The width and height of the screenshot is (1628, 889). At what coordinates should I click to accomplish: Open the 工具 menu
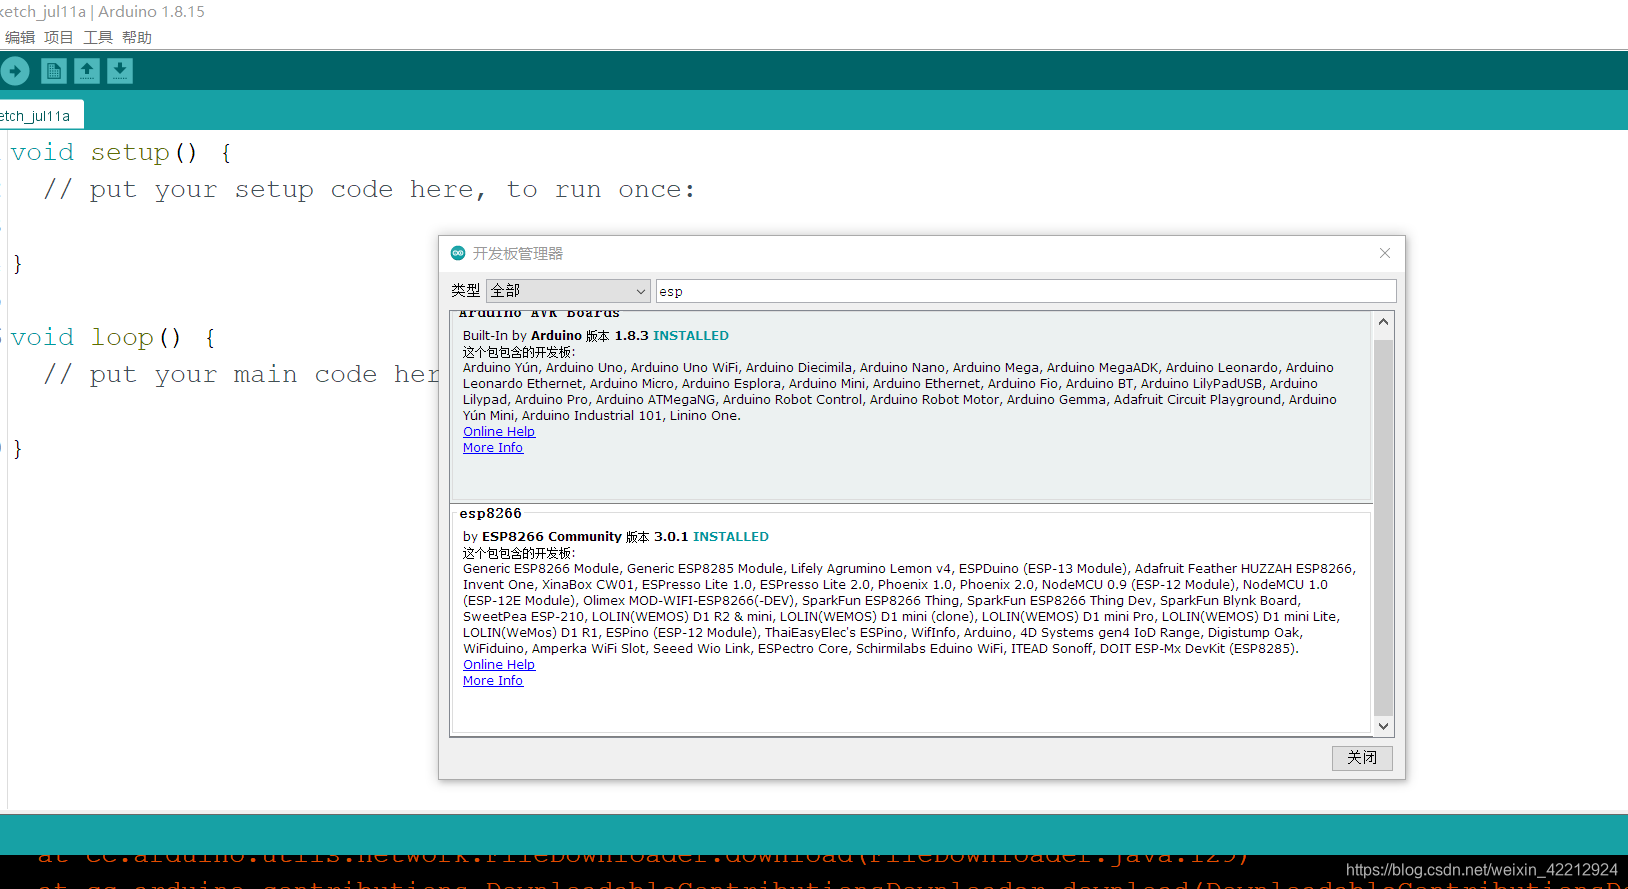point(98,38)
